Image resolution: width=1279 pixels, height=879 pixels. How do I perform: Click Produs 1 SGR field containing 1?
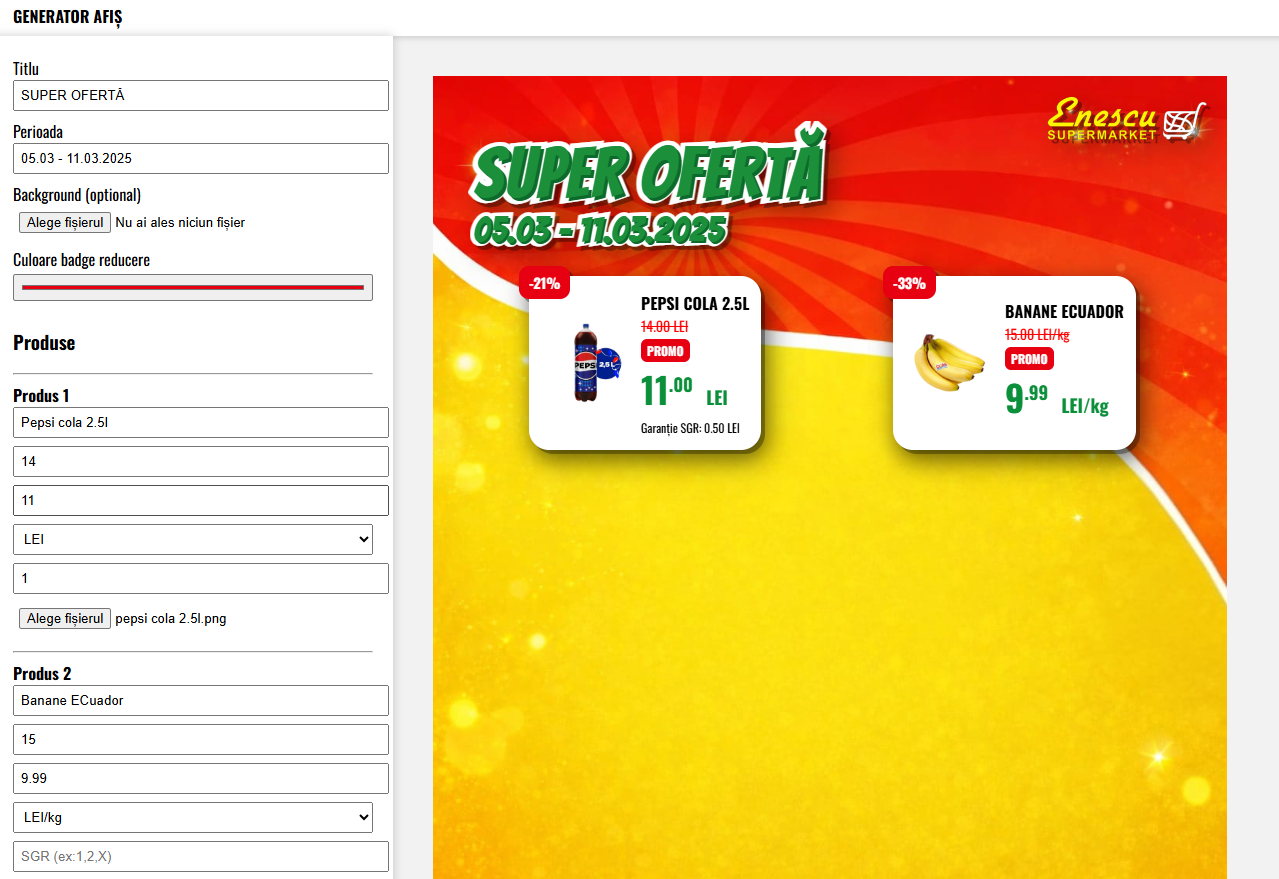pyautogui.click(x=200, y=579)
